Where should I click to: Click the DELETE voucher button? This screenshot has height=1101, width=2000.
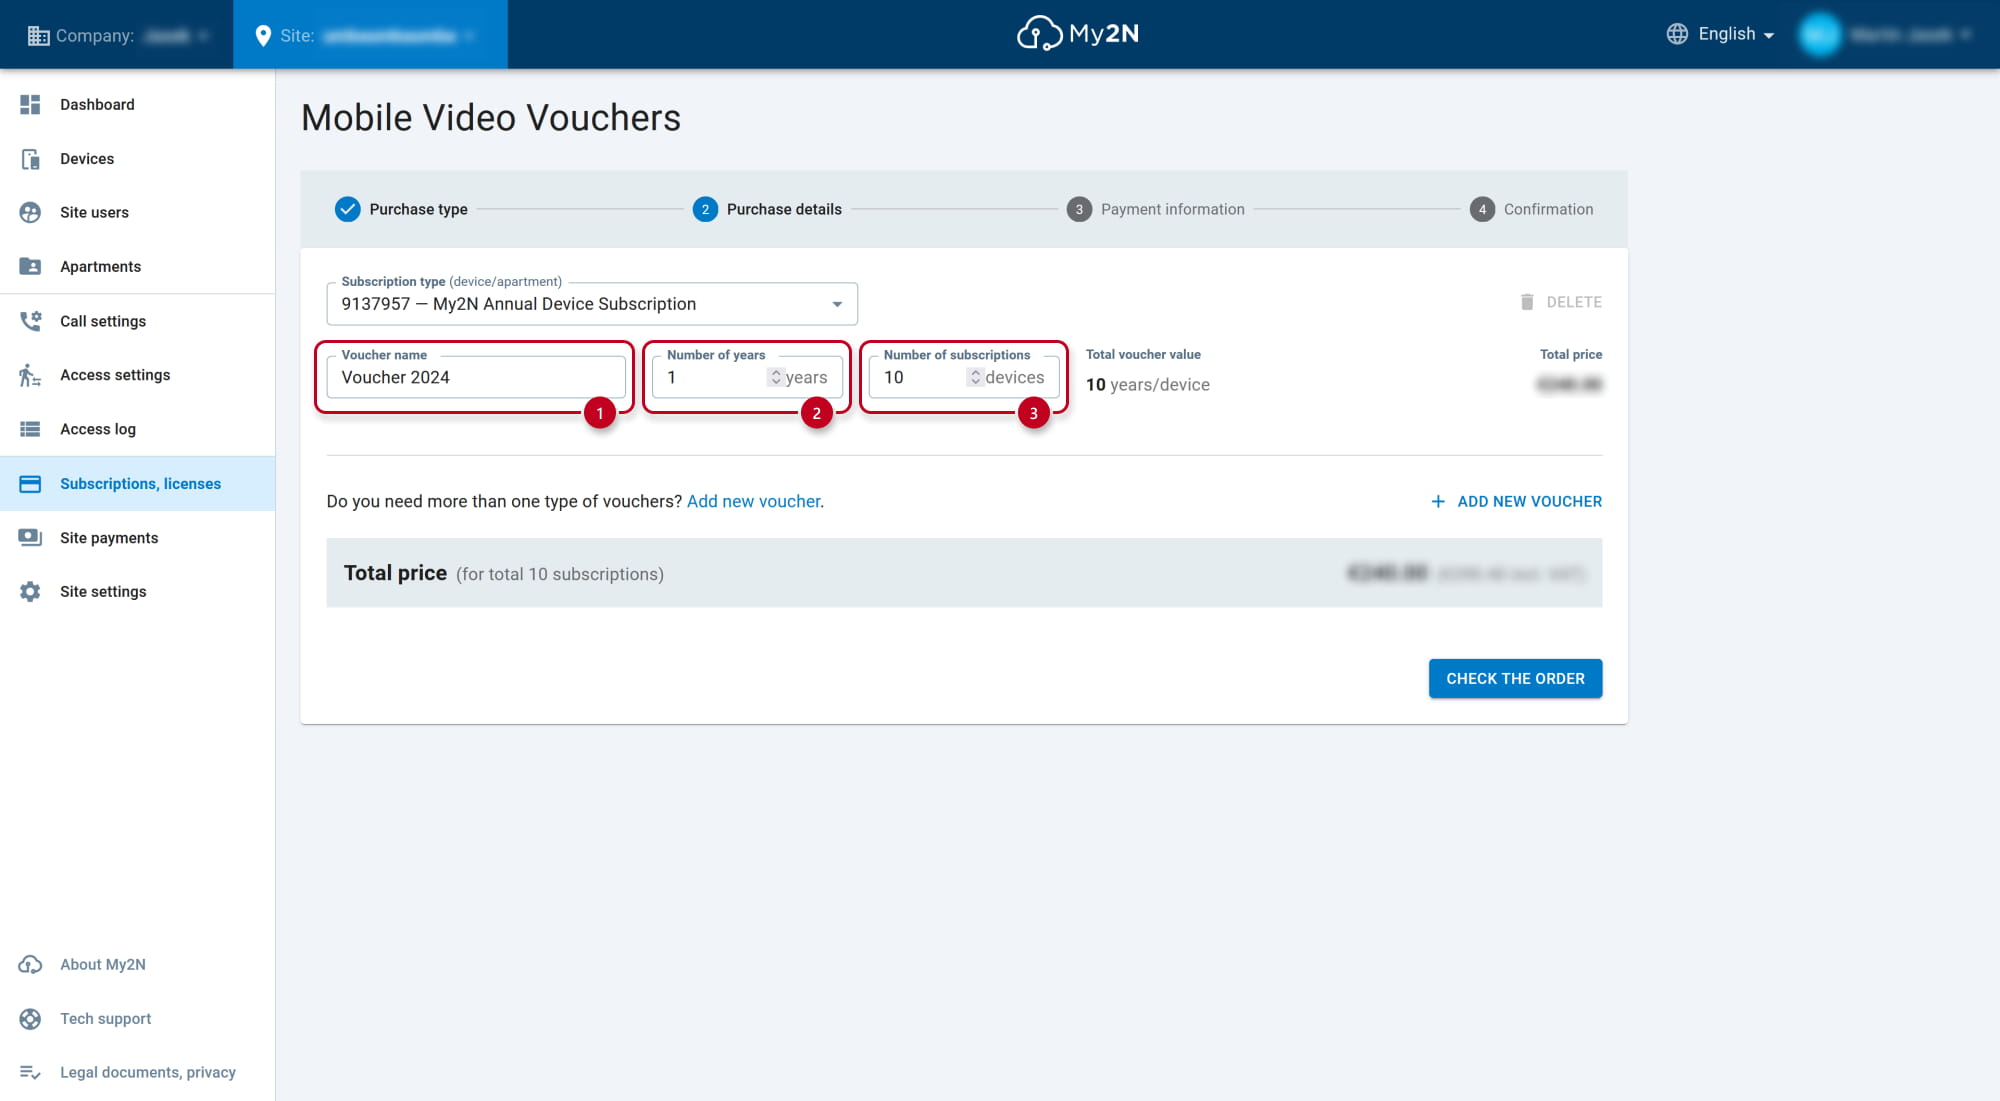pyautogui.click(x=1560, y=302)
